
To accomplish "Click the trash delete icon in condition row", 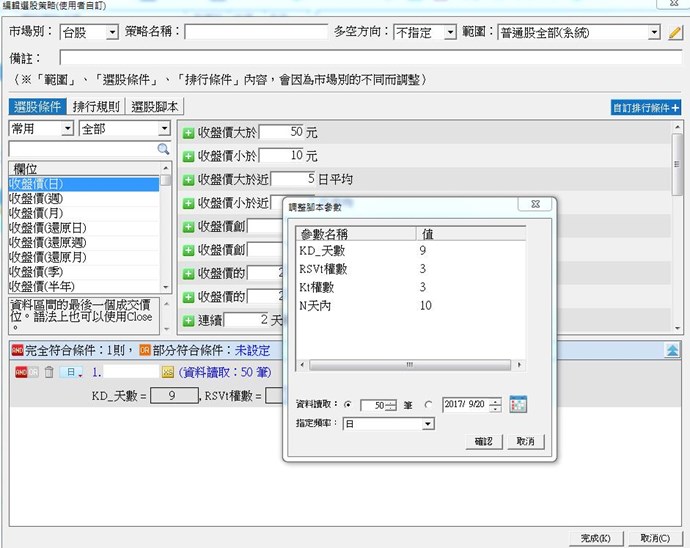I will pyautogui.click(x=48, y=371).
